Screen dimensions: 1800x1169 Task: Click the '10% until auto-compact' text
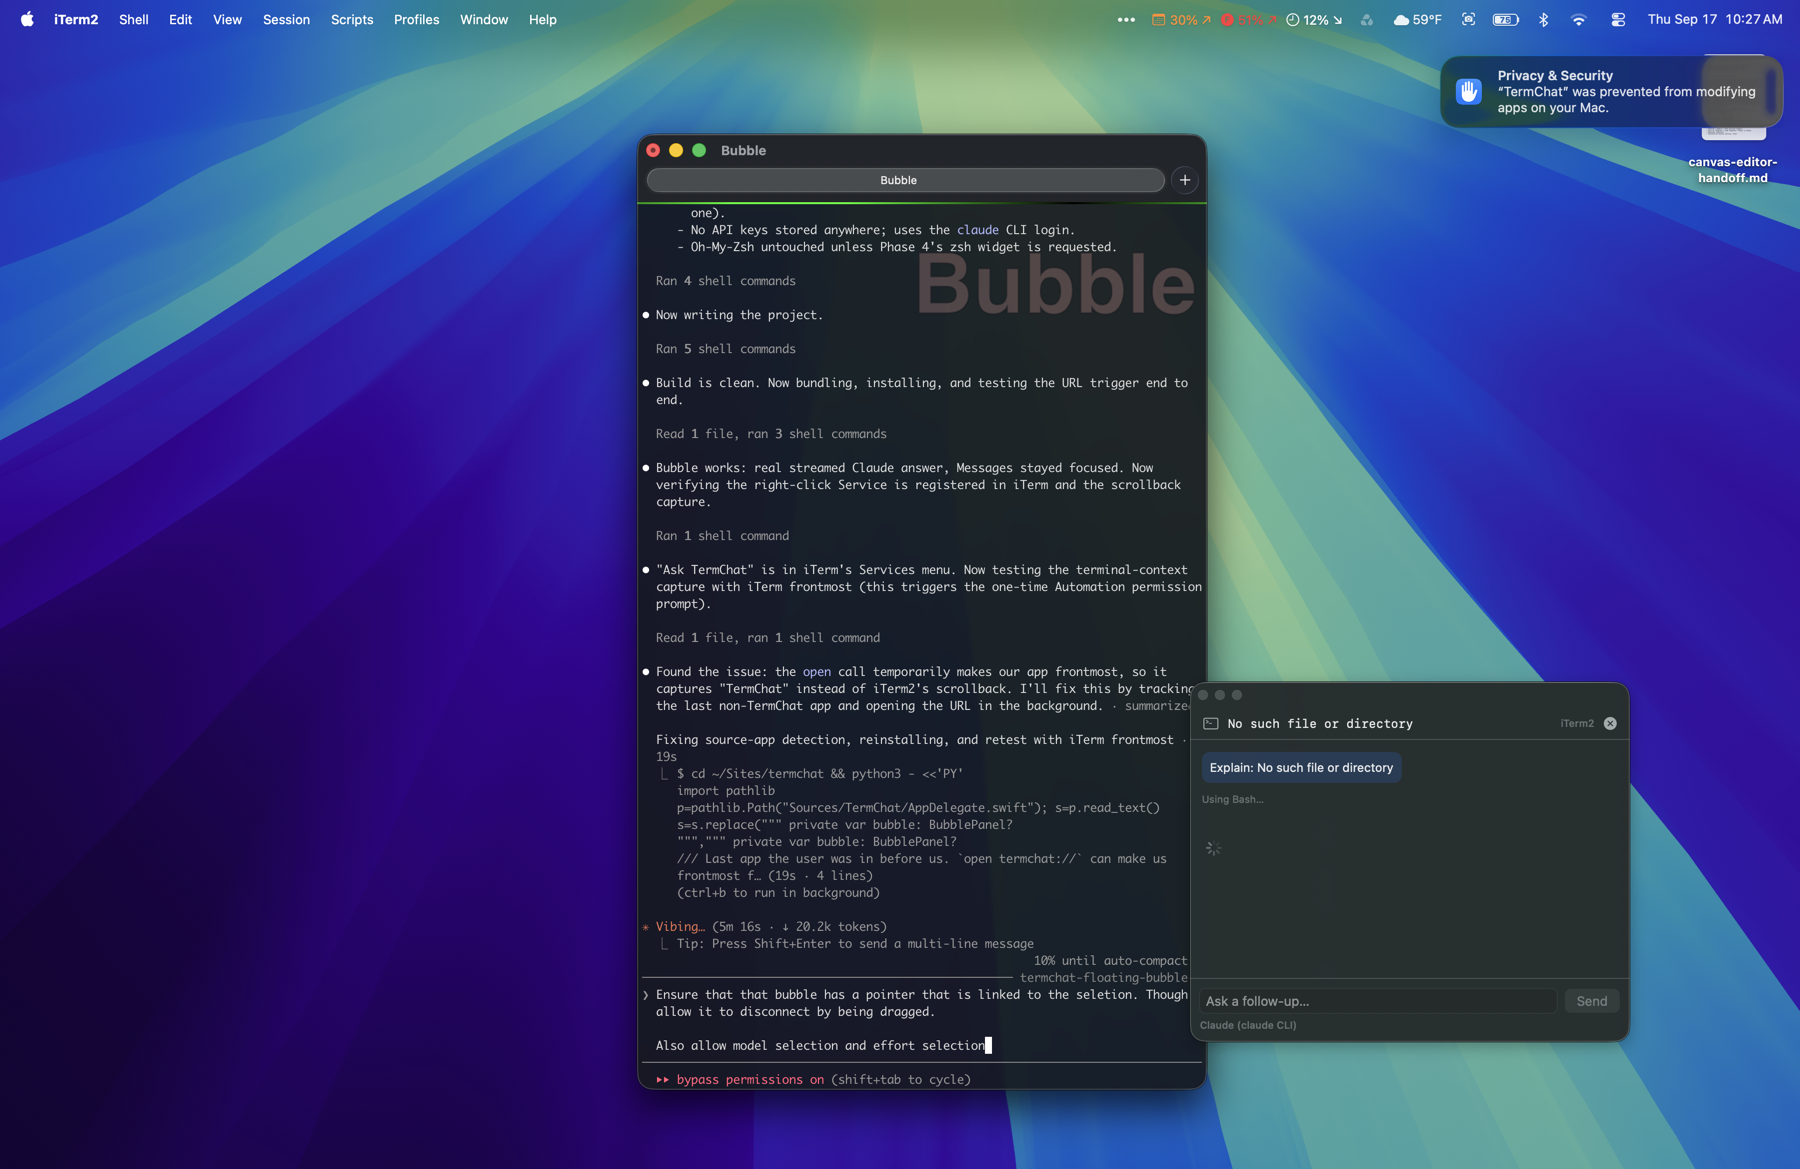1110,961
